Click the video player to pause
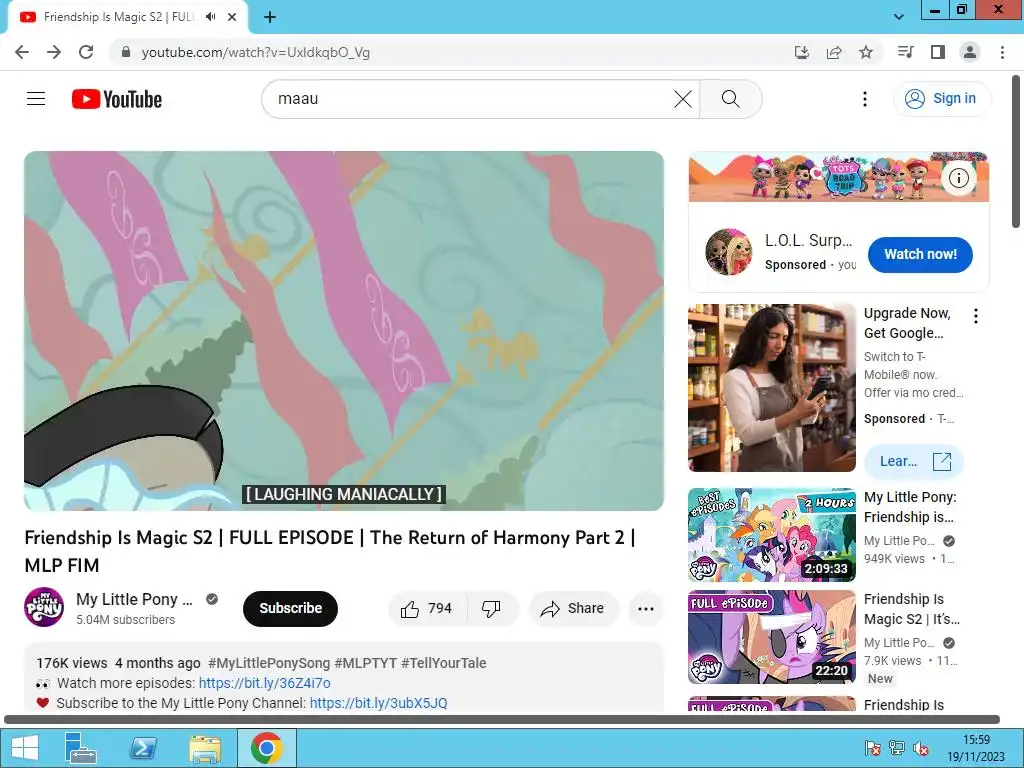 tap(344, 330)
